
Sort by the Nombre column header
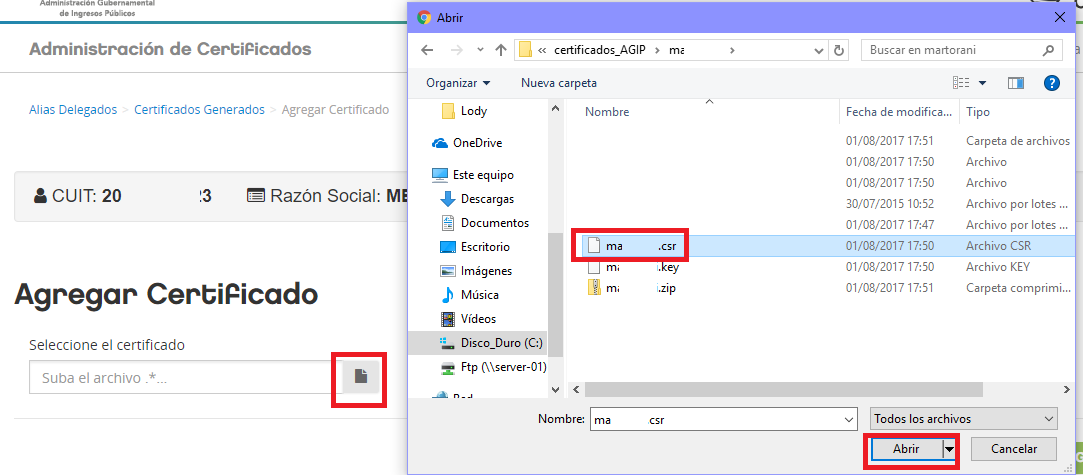pos(607,112)
